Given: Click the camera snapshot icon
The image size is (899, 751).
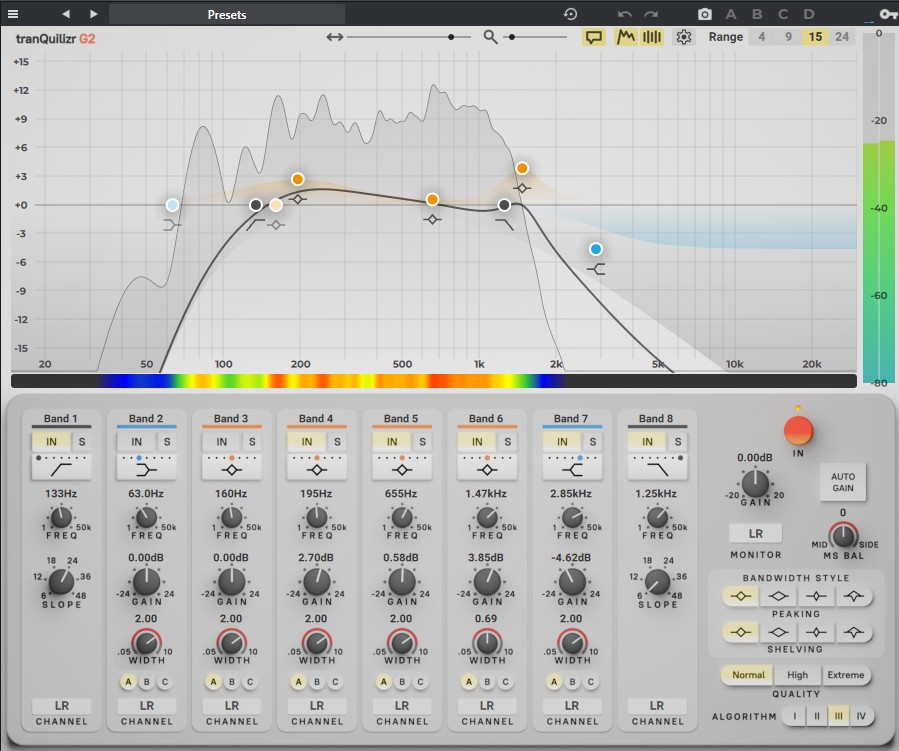Looking at the screenshot, I should click(705, 14).
